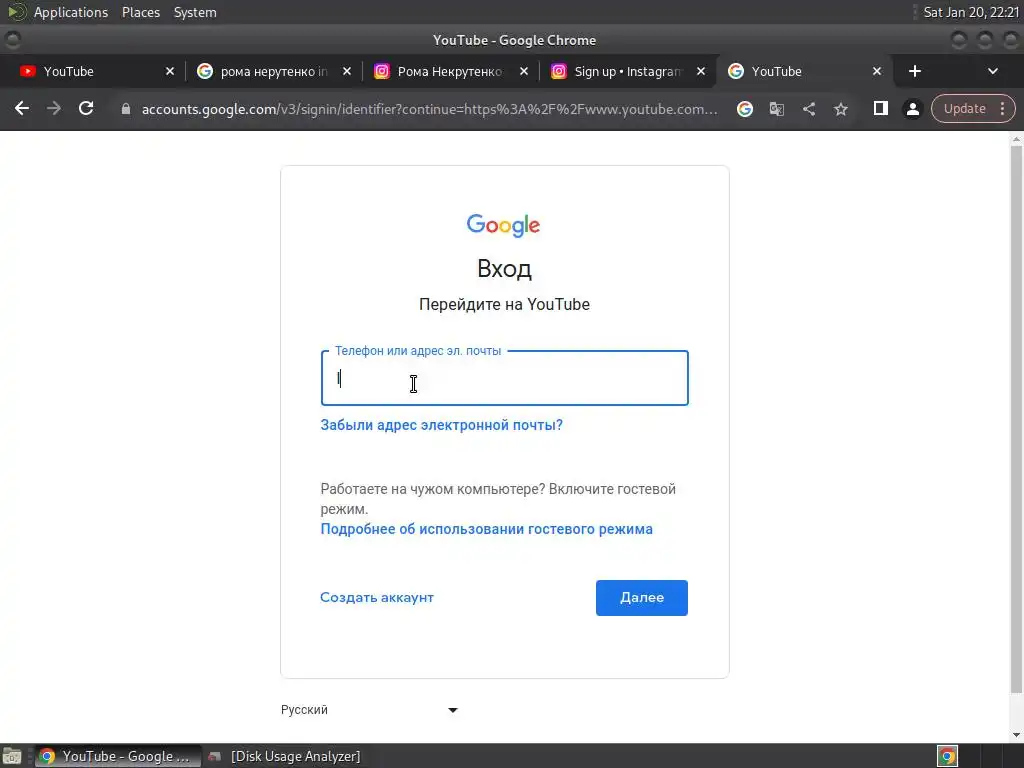1024x768 pixels.
Task: Open Забыли адрес электронной почты? link
Action: (441, 425)
